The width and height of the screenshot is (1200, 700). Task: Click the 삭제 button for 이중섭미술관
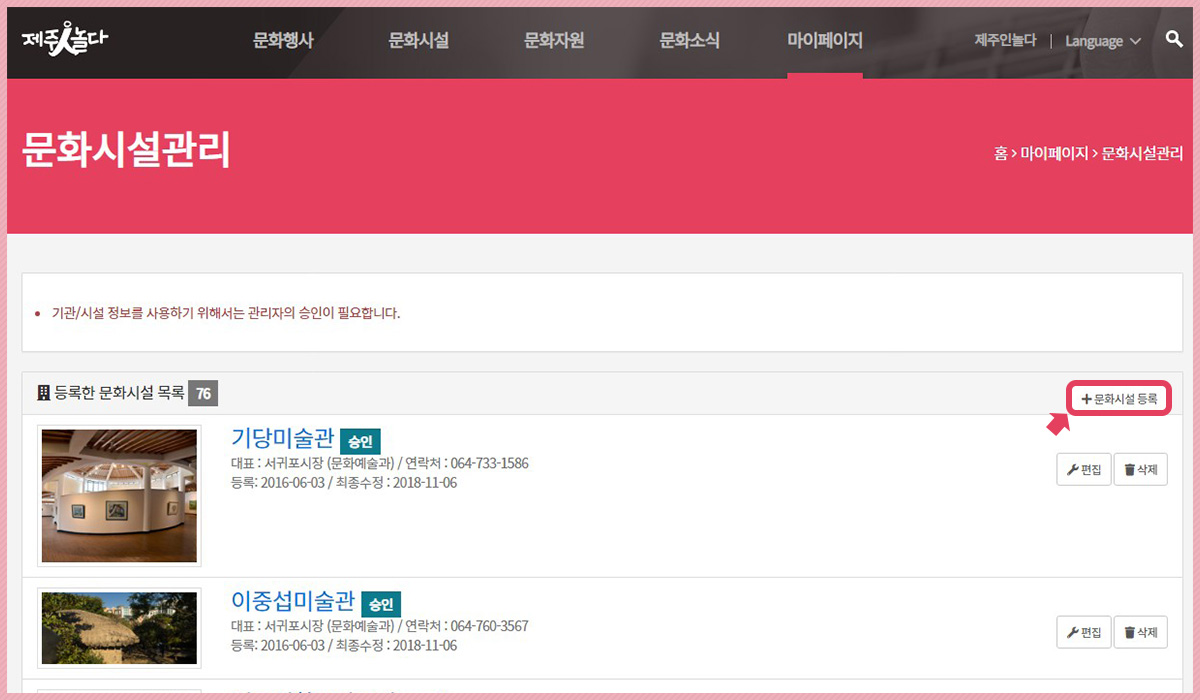point(1141,632)
